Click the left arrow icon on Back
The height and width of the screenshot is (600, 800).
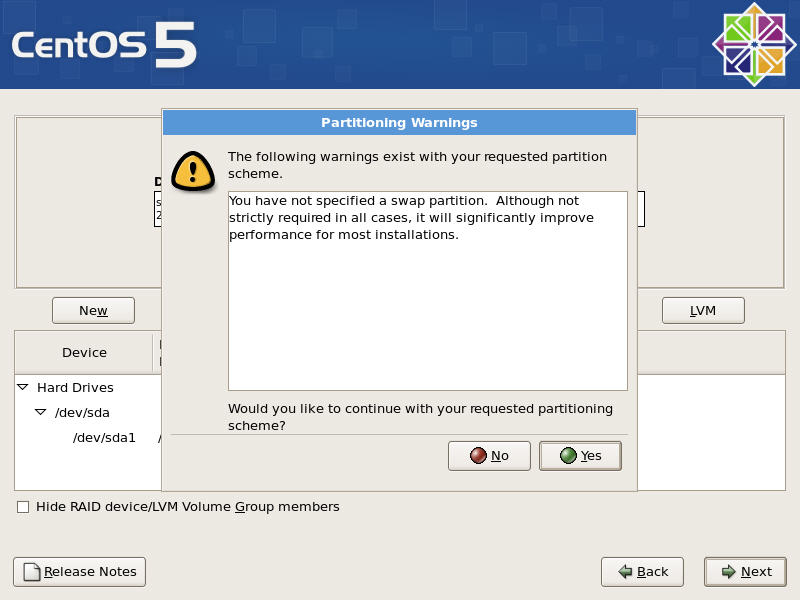[x=625, y=571]
